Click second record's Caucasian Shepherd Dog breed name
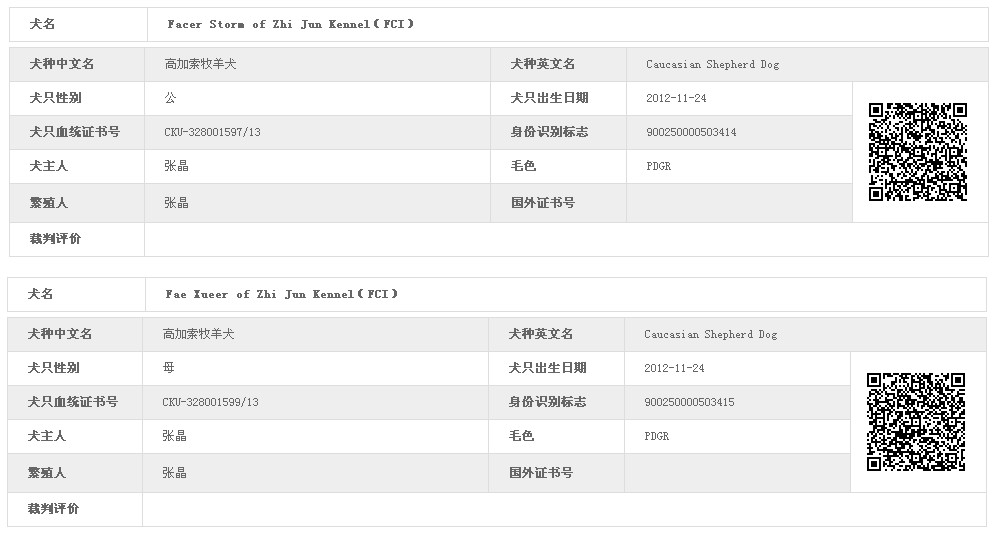 pyautogui.click(x=710, y=334)
